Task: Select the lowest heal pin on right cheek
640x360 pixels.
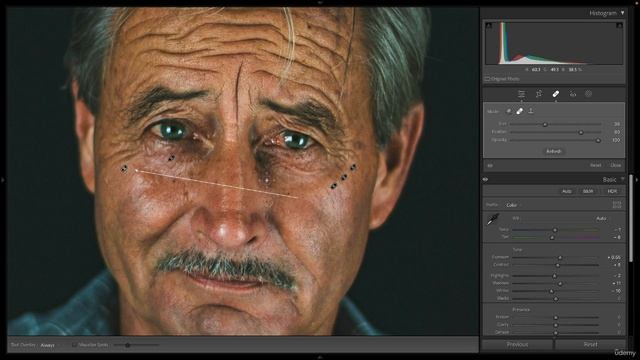Action: point(334,186)
